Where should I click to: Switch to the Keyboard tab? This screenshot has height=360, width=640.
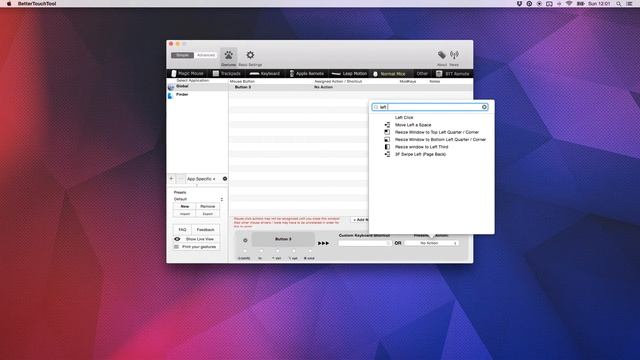click(264, 73)
